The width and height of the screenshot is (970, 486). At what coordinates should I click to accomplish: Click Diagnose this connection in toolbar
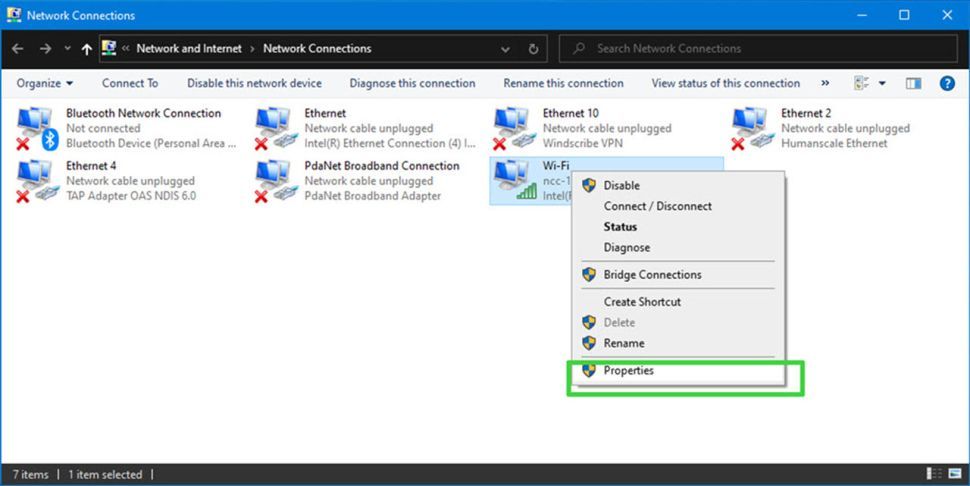tap(412, 84)
